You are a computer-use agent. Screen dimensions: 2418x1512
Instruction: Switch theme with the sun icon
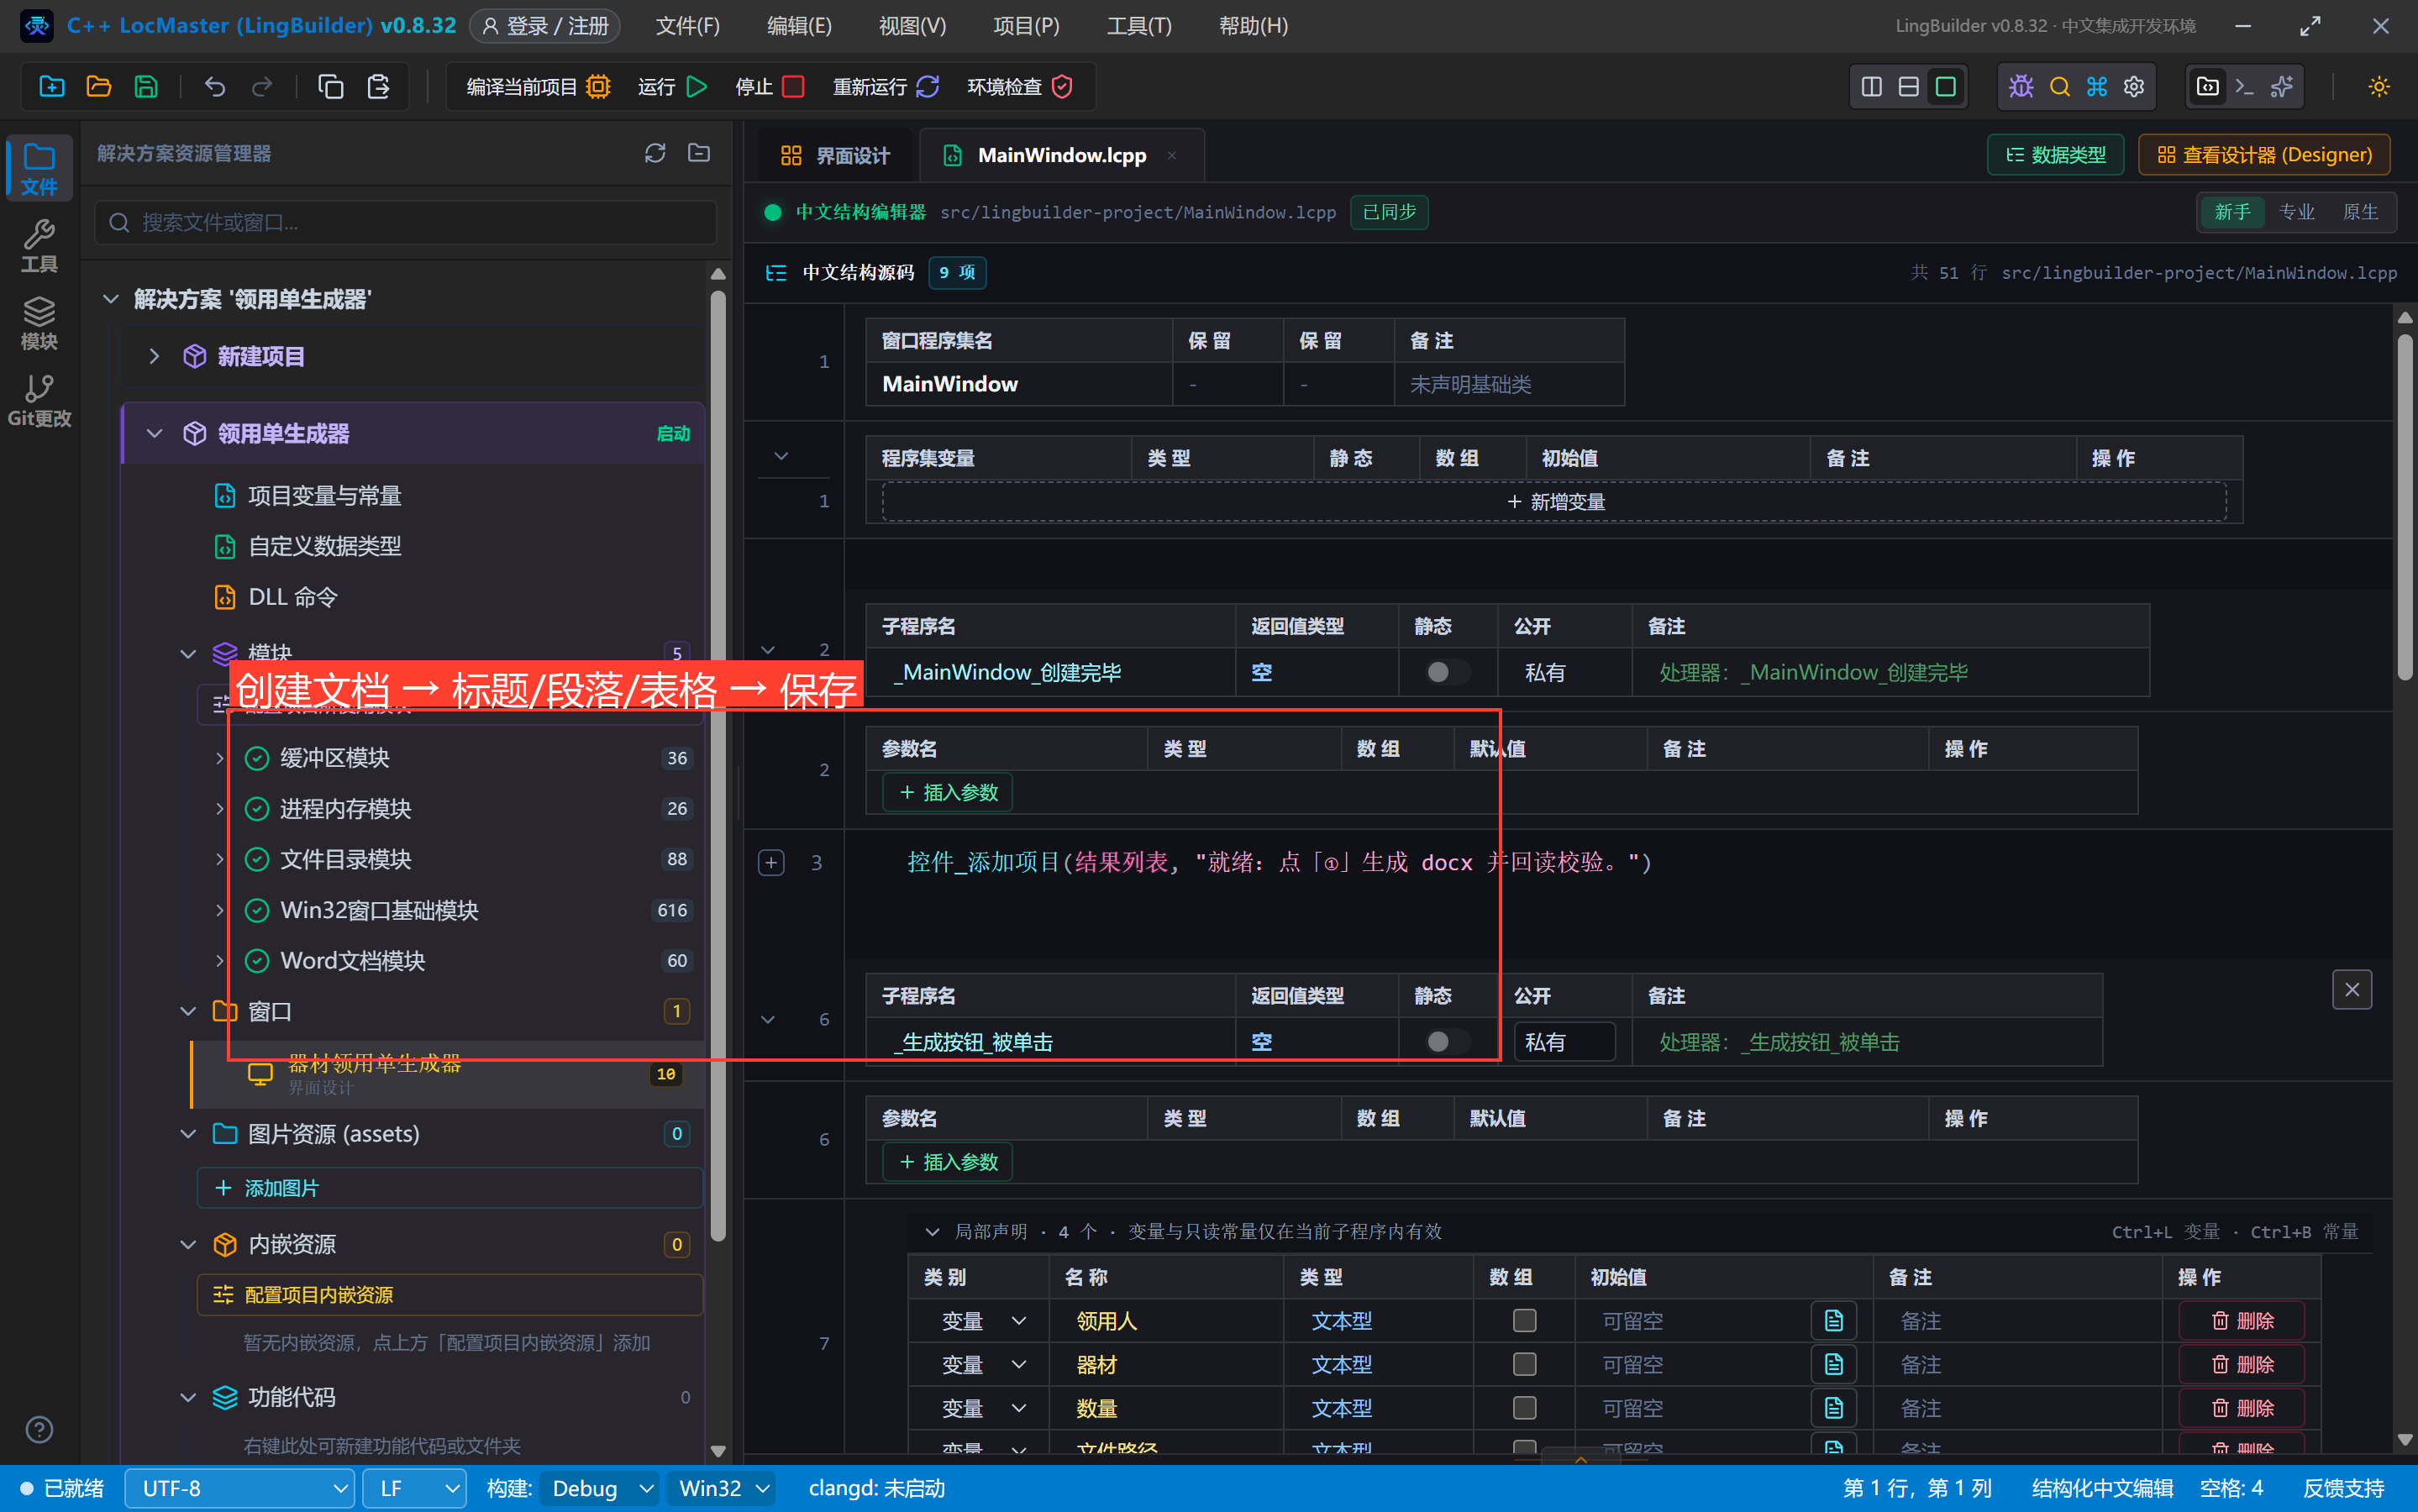point(2378,87)
